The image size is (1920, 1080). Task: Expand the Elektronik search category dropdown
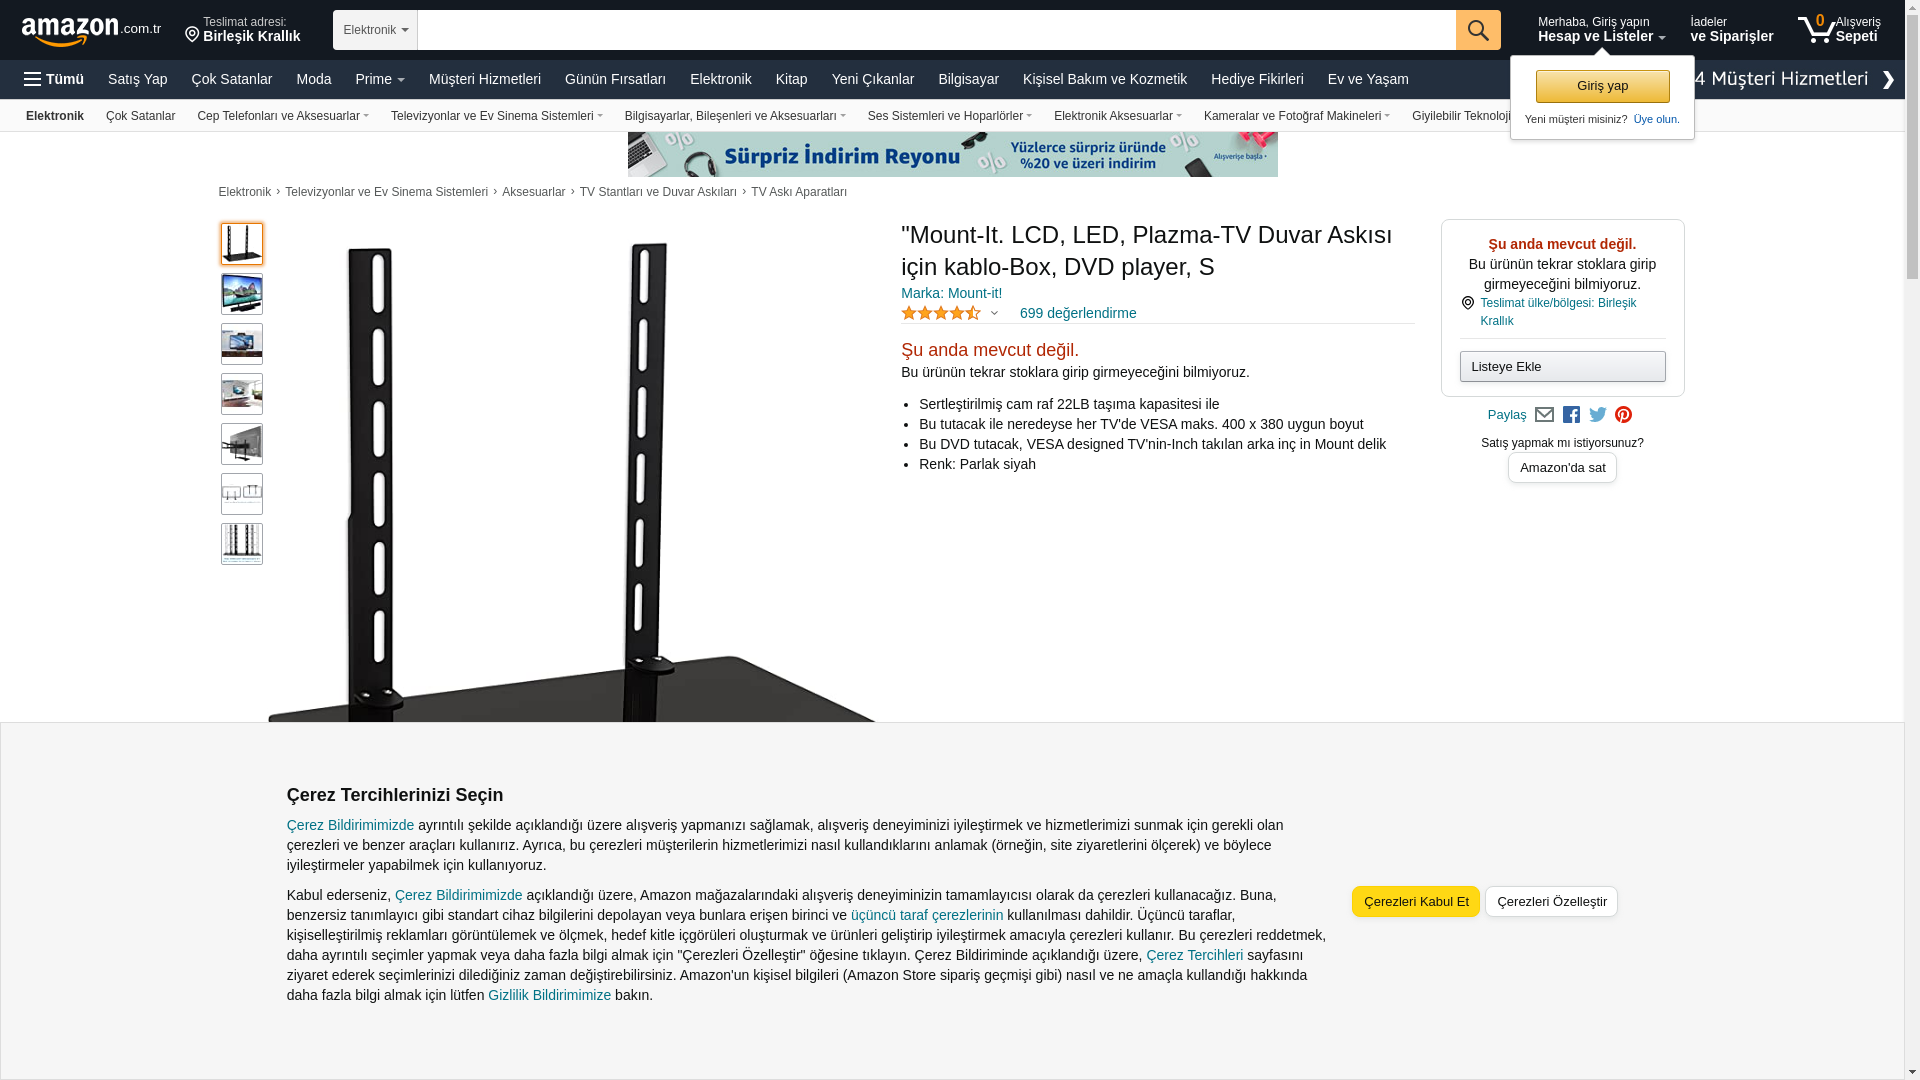[x=375, y=30]
